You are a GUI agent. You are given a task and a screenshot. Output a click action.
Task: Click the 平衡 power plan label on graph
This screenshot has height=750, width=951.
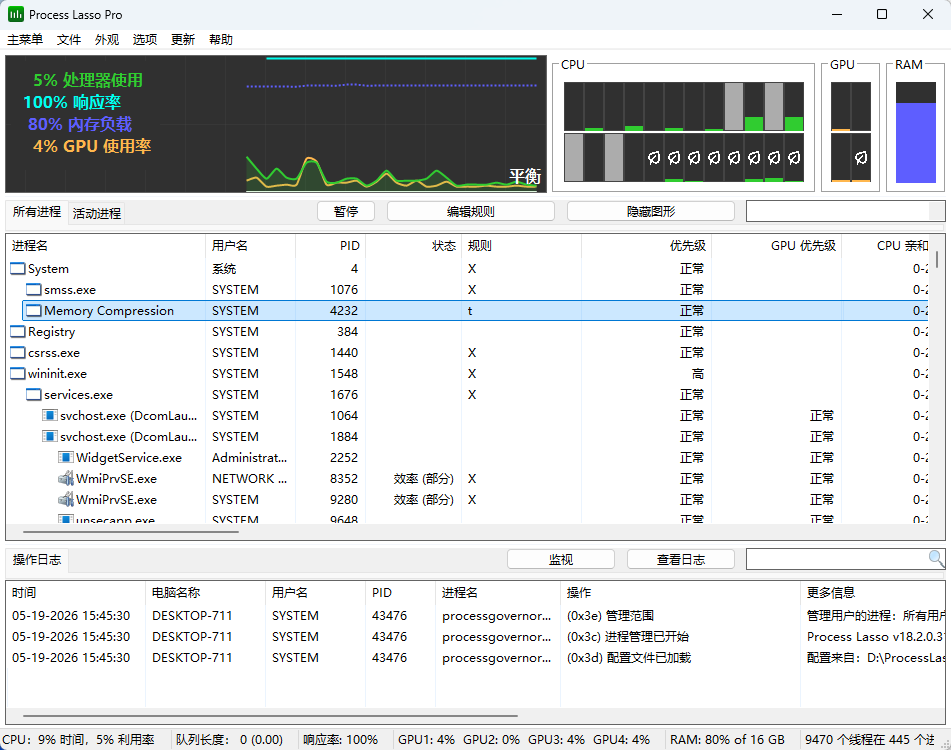click(x=525, y=176)
